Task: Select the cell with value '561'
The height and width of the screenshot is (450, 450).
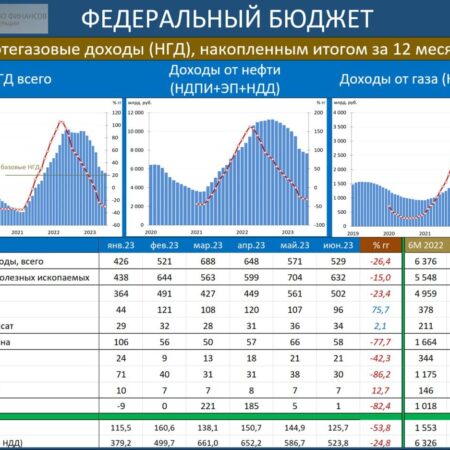Action: 295,294
